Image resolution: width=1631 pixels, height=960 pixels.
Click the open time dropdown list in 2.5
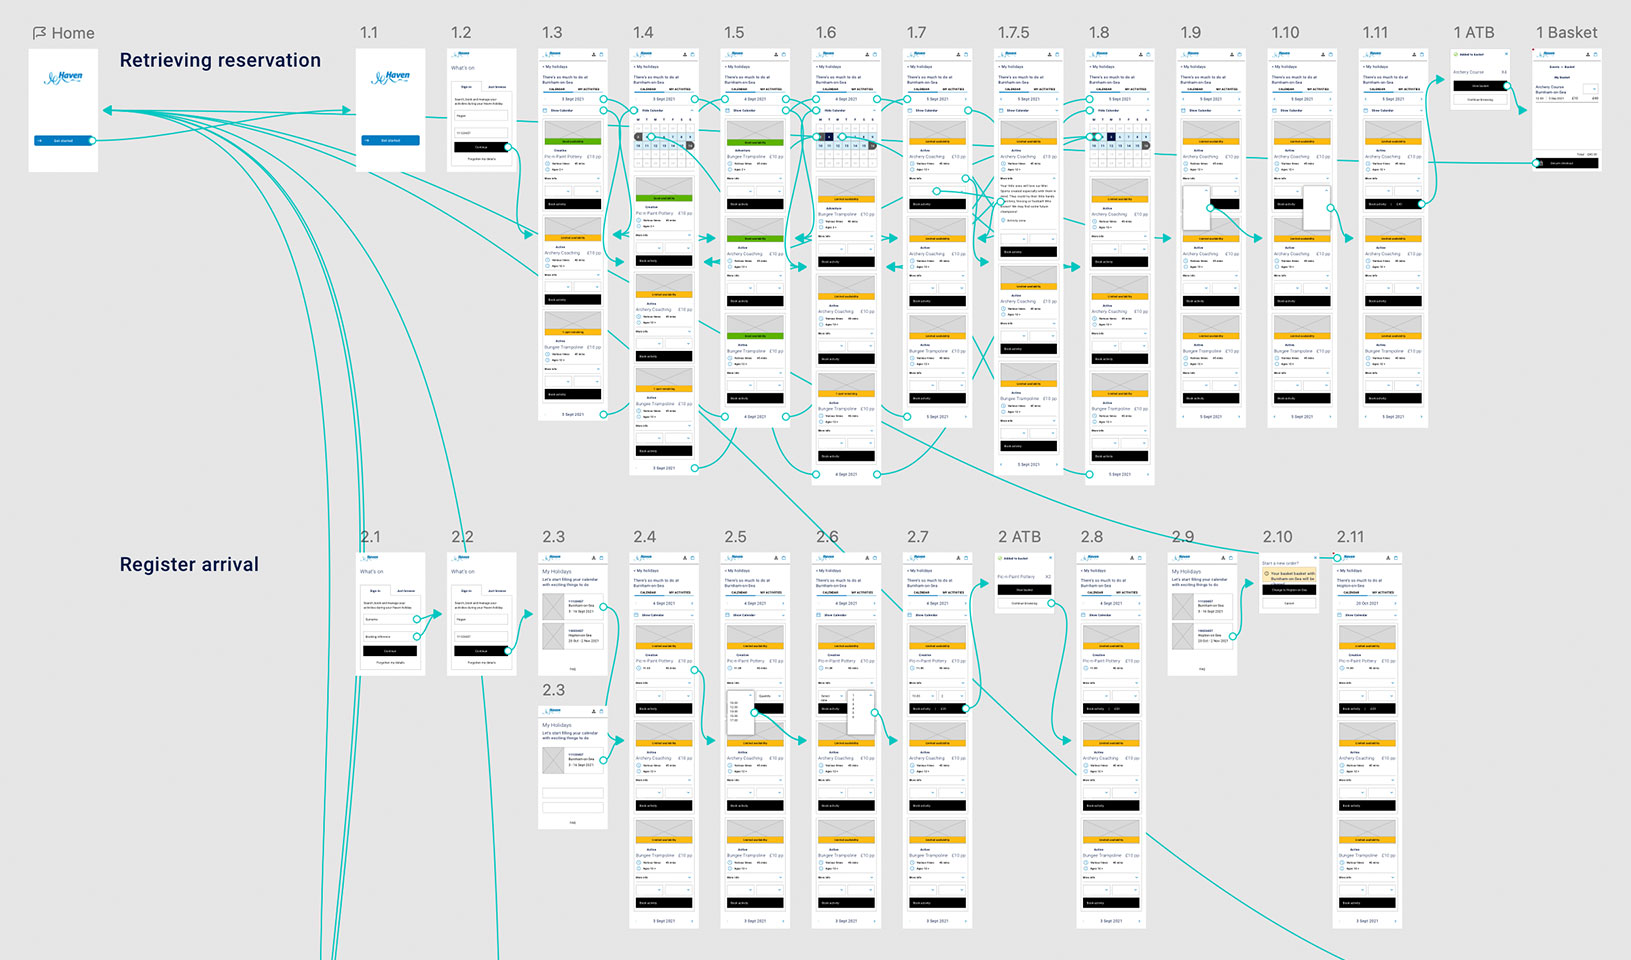pyautogui.click(x=740, y=712)
